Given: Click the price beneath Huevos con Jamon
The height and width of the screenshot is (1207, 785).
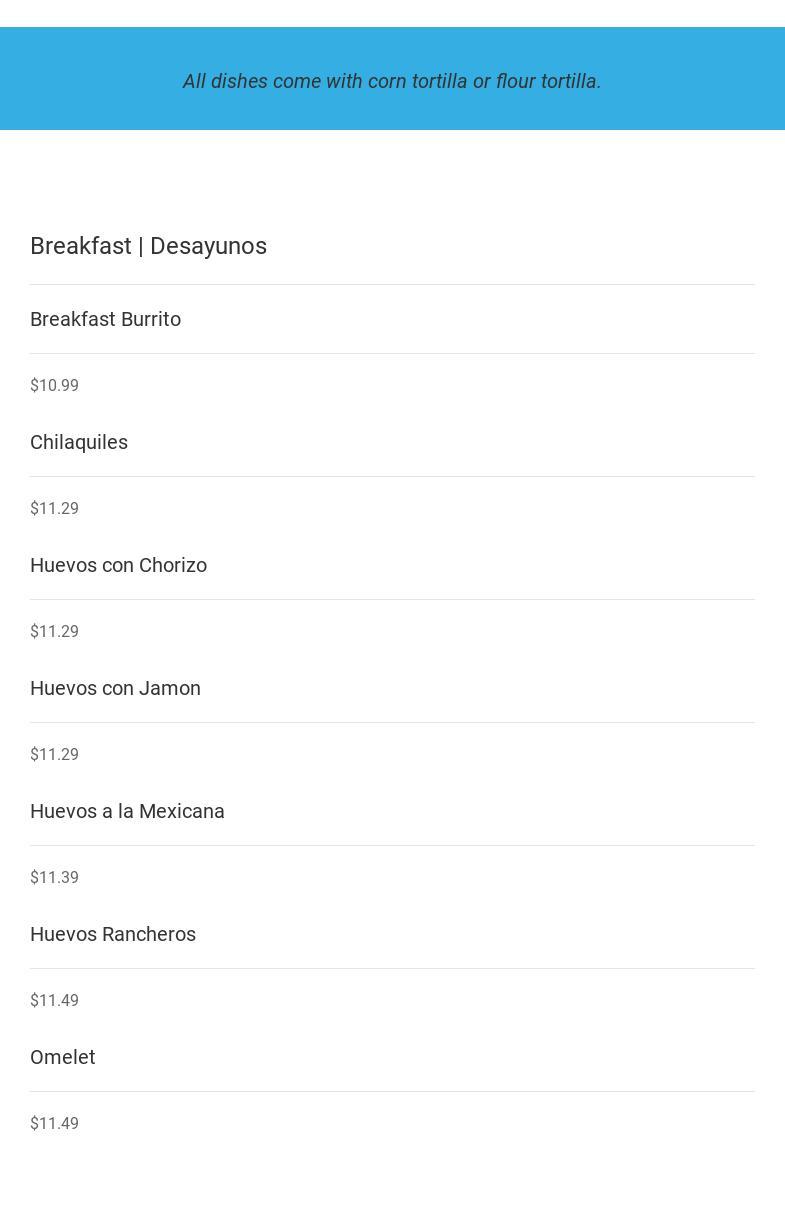Looking at the screenshot, I should point(54,754).
